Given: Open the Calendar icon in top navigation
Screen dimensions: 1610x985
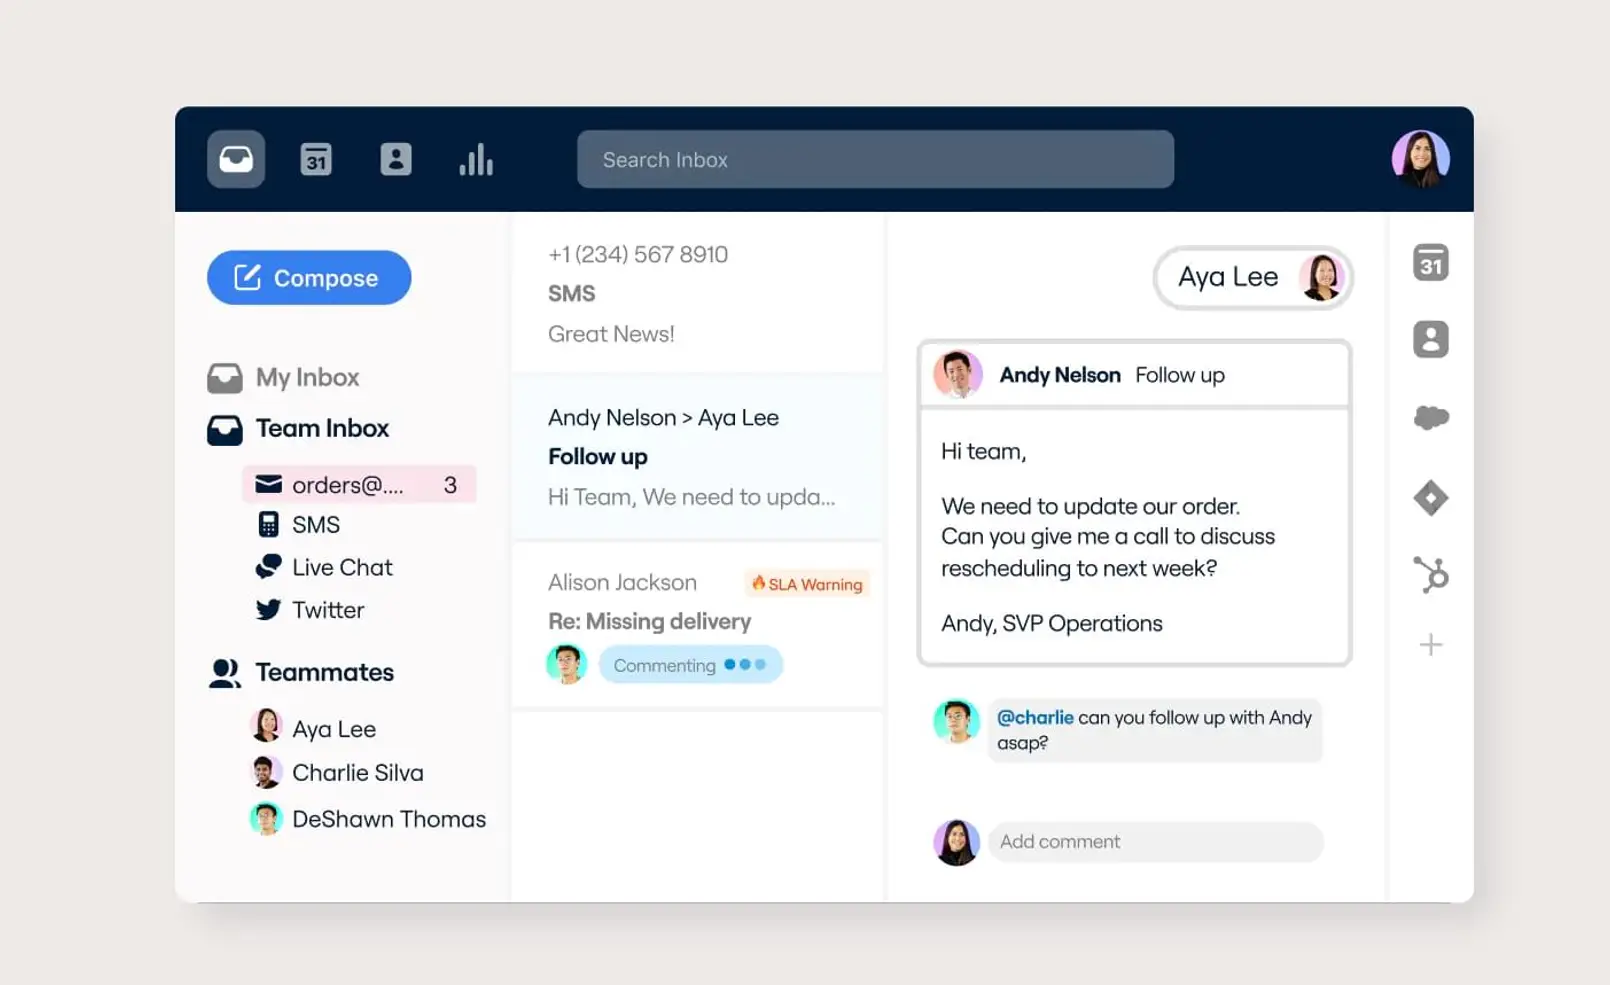Looking at the screenshot, I should click(316, 158).
